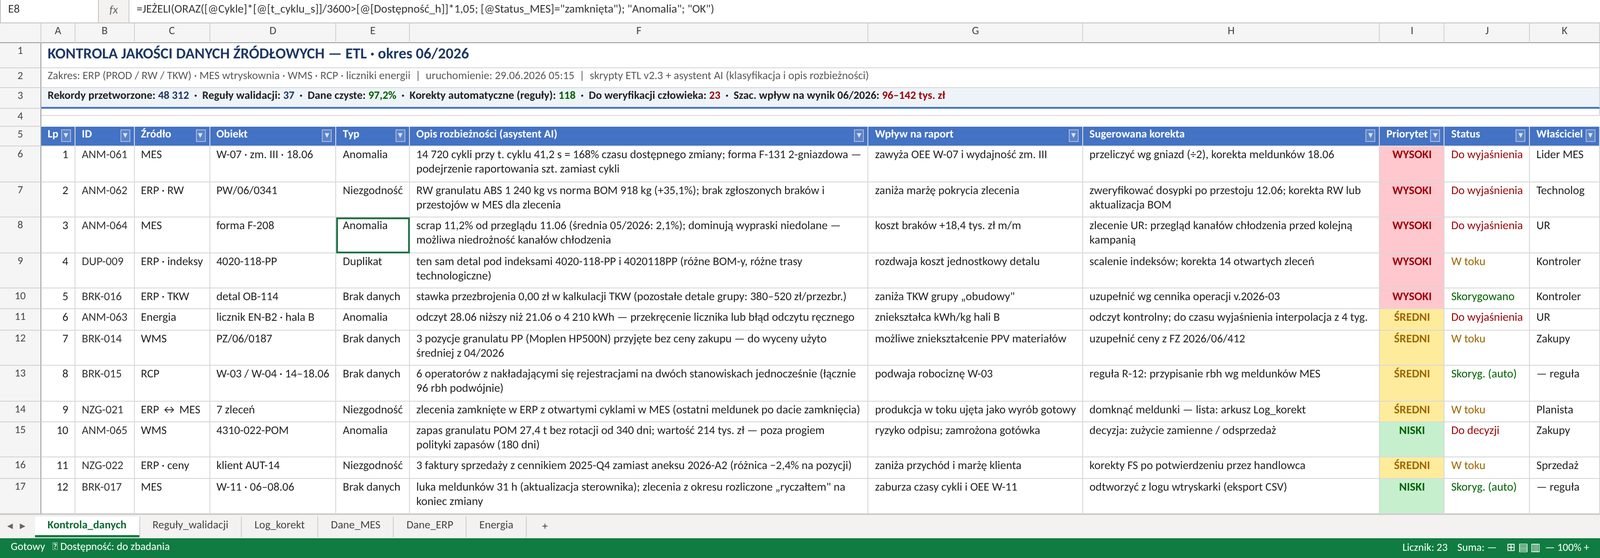Image resolution: width=1600 pixels, height=558 pixels.
Task: Switch to Page Break Preview icon
Action: click(1537, 548)
